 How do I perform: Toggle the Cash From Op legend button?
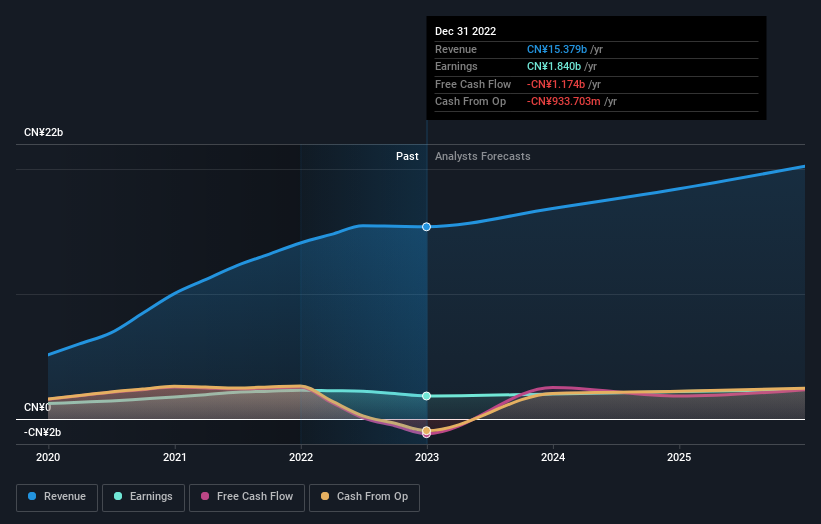pos(364,497)
